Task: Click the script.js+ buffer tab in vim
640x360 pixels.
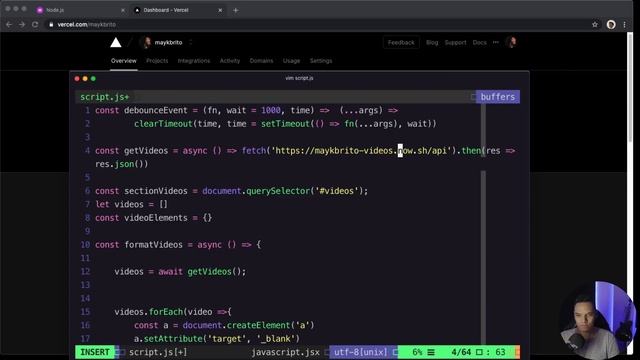Action: [x=105, y=97]
